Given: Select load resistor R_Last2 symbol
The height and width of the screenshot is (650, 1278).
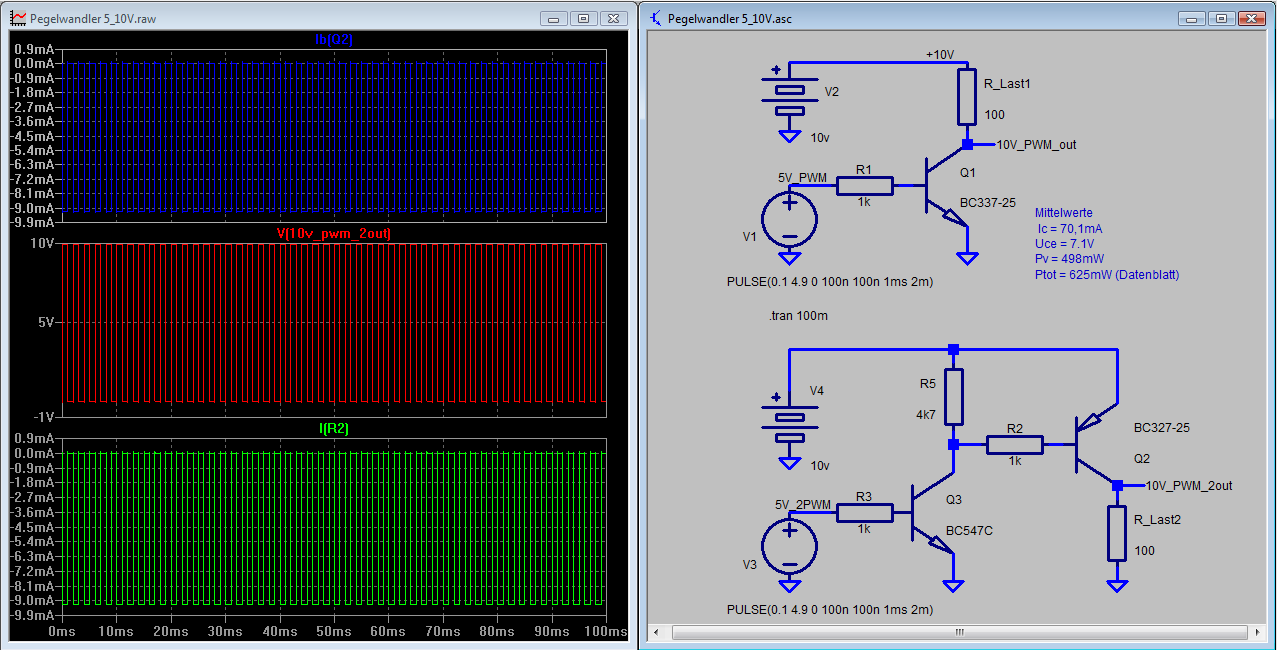Looking at the screenshot, I should pos(1118,533).
